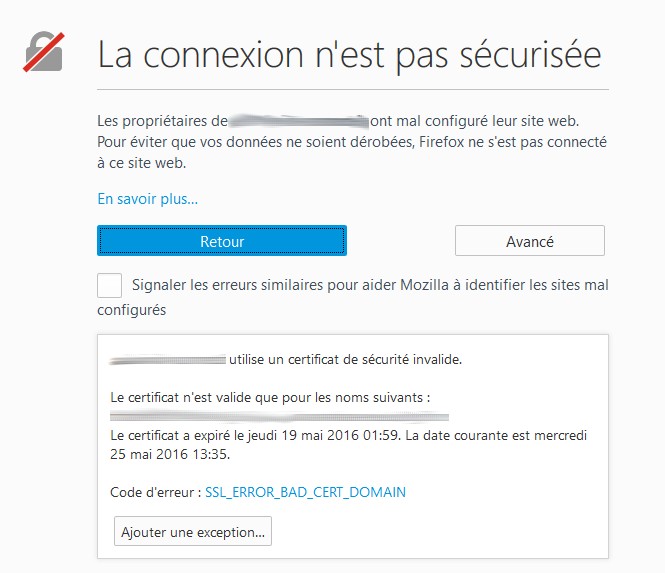
Task: Click "Ajouter une exception..." button
Action: [193, 532]
